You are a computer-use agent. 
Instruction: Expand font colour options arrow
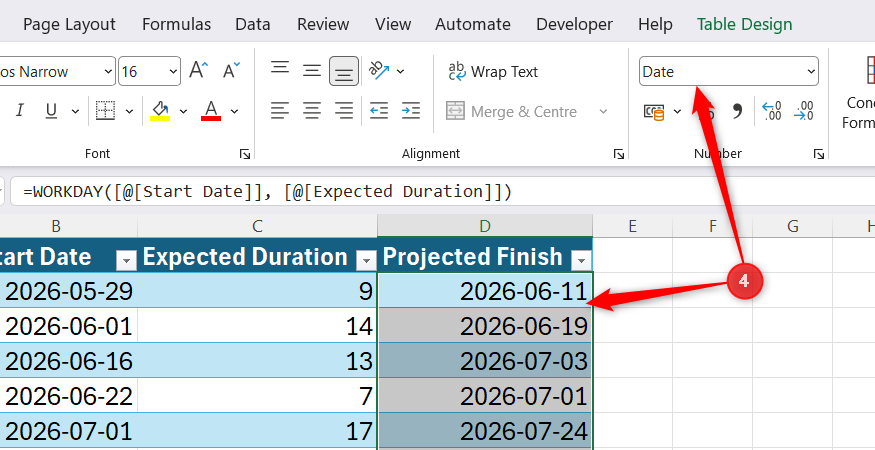(x=234, y=111)
